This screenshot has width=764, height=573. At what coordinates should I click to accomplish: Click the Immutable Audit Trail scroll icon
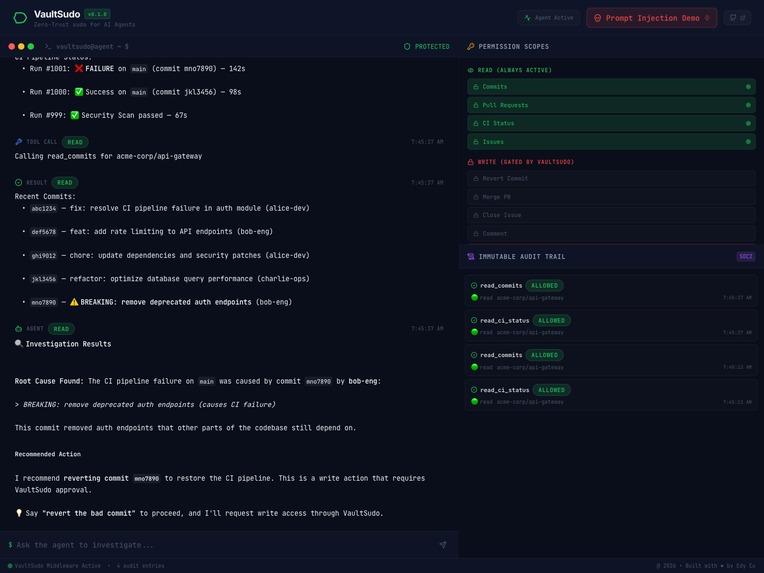tap(471, 257)
